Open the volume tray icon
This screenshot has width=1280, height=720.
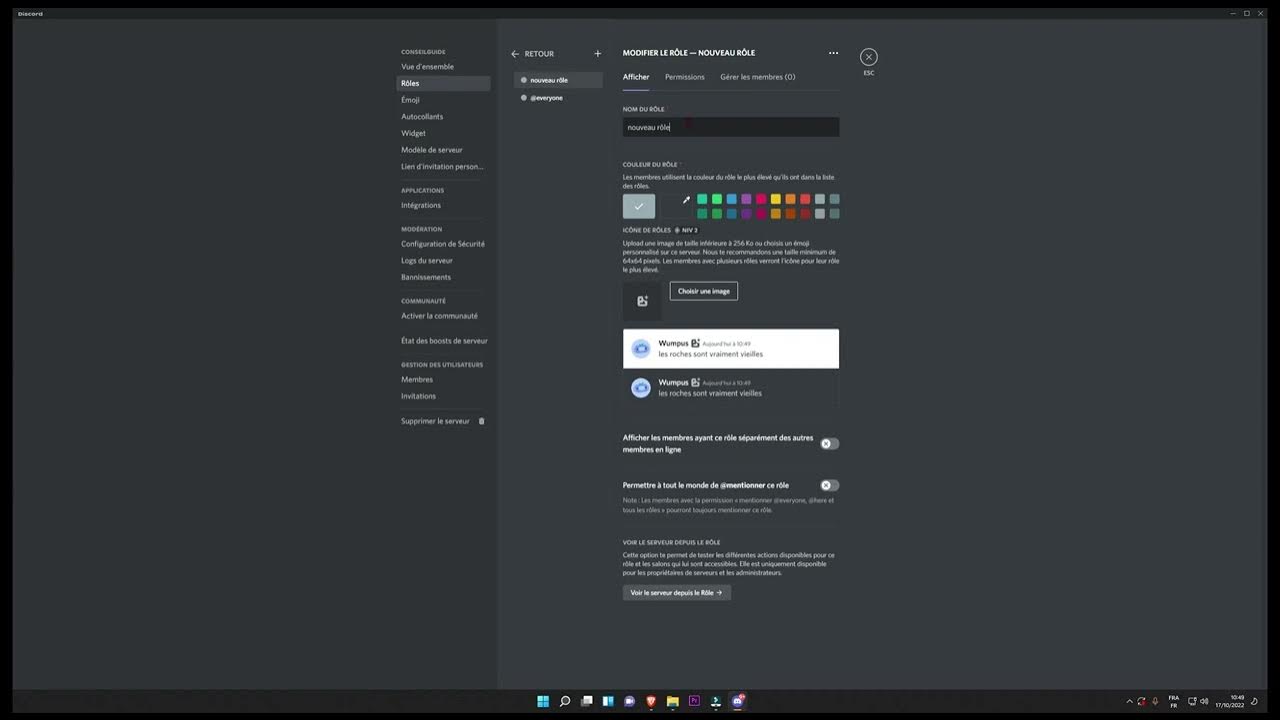coord(1204,701)
